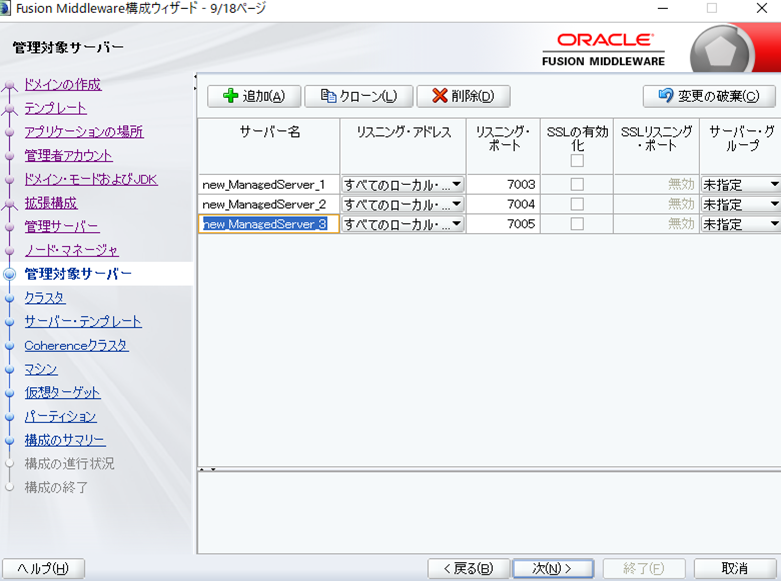Image resolution: width=781 pixels, height=581 pixels.
Task: Click the 次(N) > button
Action: pyautogui.click(x=553, y=568)
